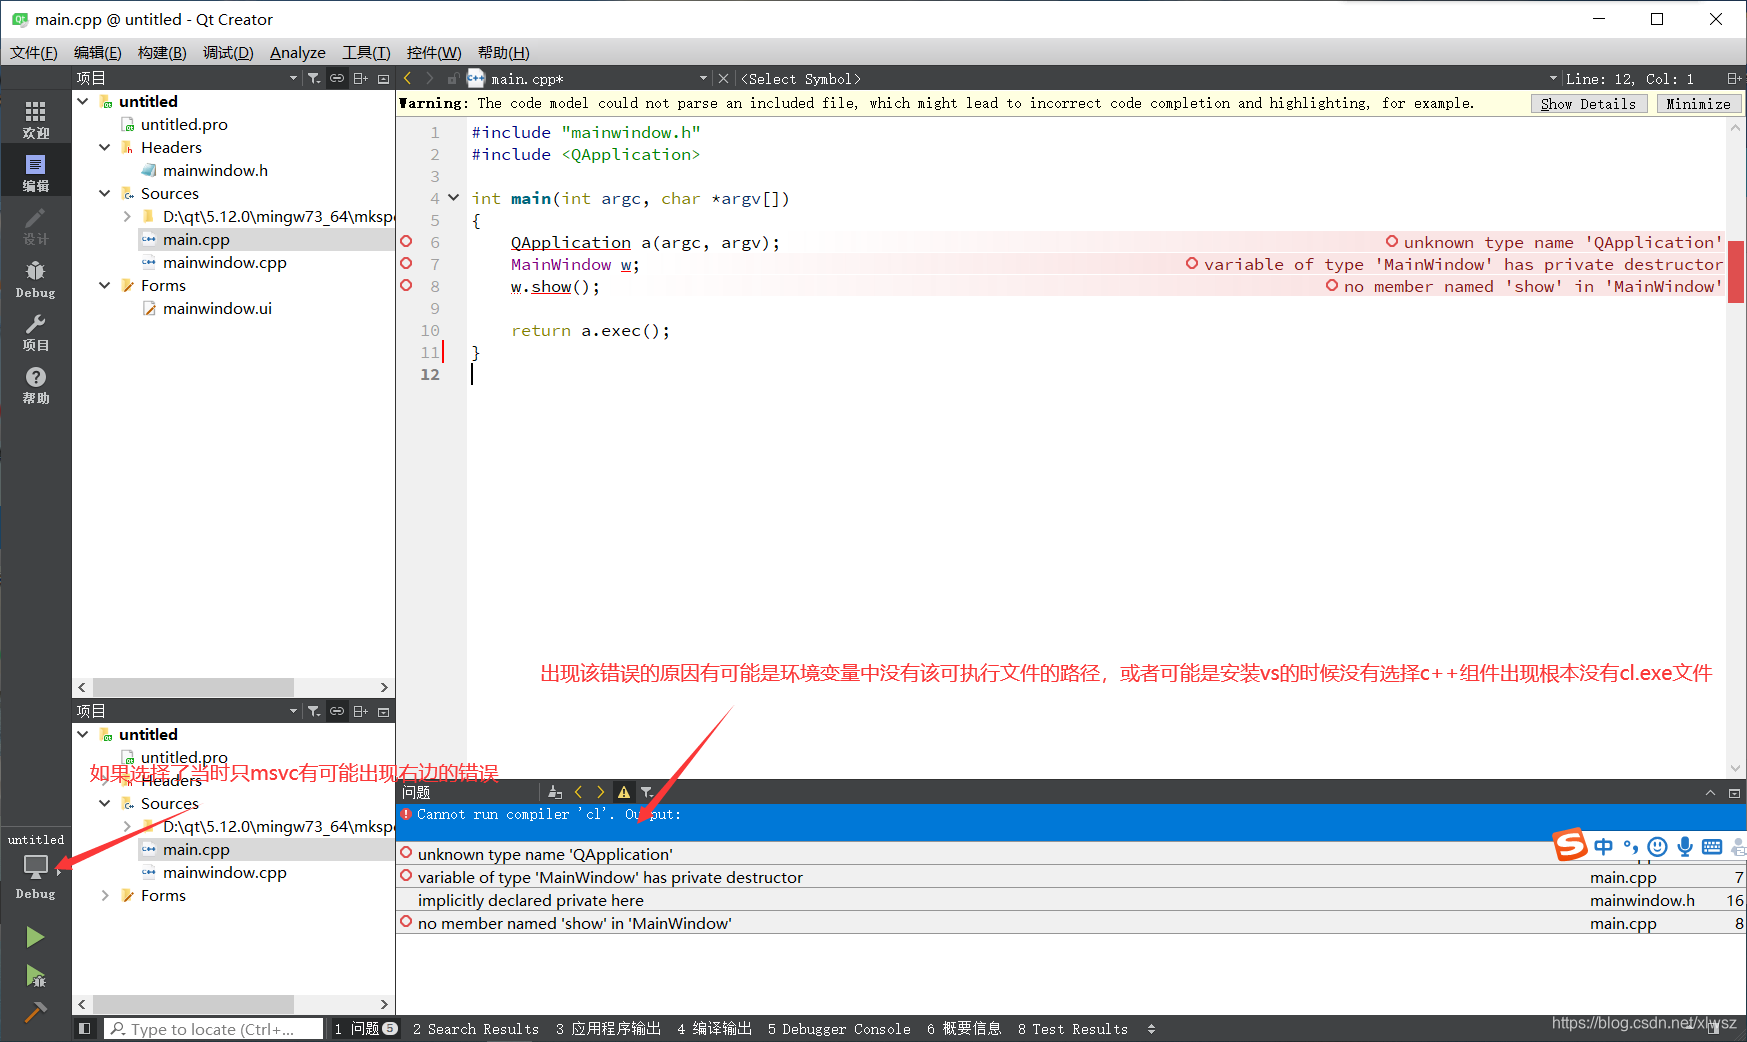Image resolution: width=1747 pixels, height=1042 pixels.
Task: Open the Design (设计) mode
Action: point(36,225)
